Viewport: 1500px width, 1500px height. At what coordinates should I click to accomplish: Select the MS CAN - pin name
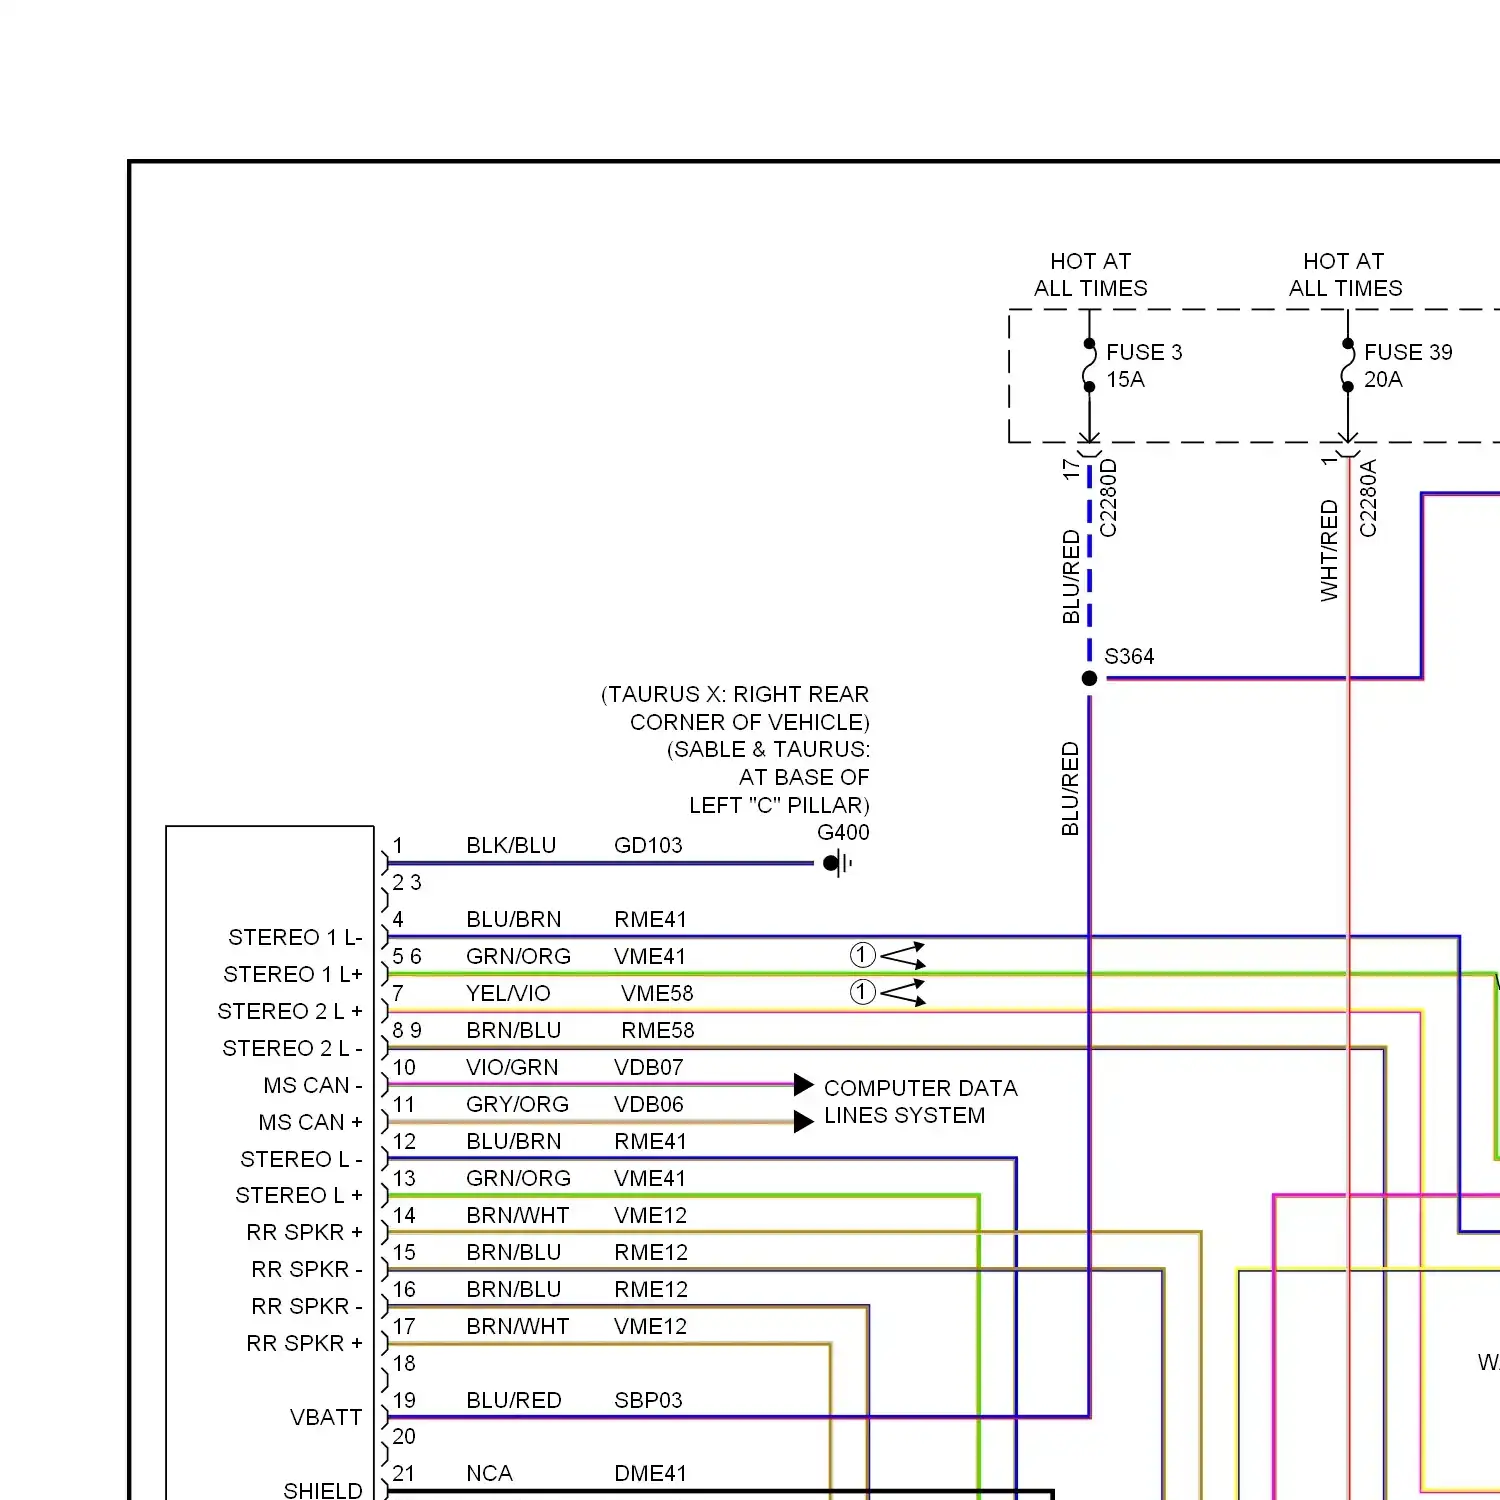click(313, 1085)
